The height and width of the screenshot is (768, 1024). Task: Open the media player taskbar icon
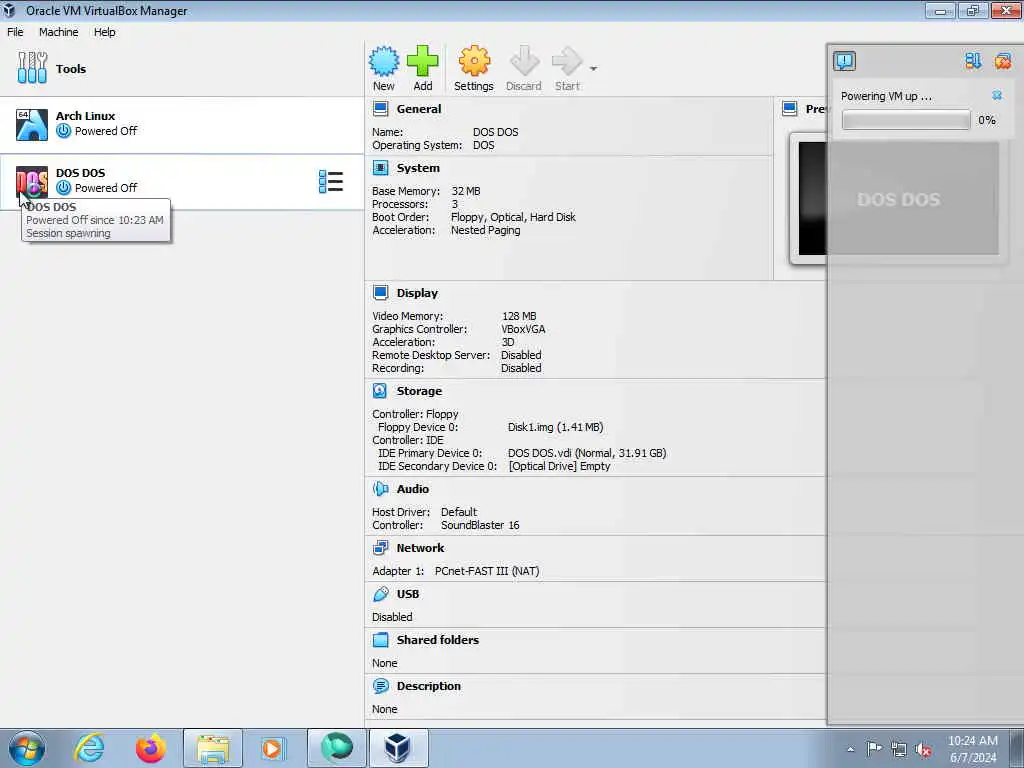(x=272, y=748)
